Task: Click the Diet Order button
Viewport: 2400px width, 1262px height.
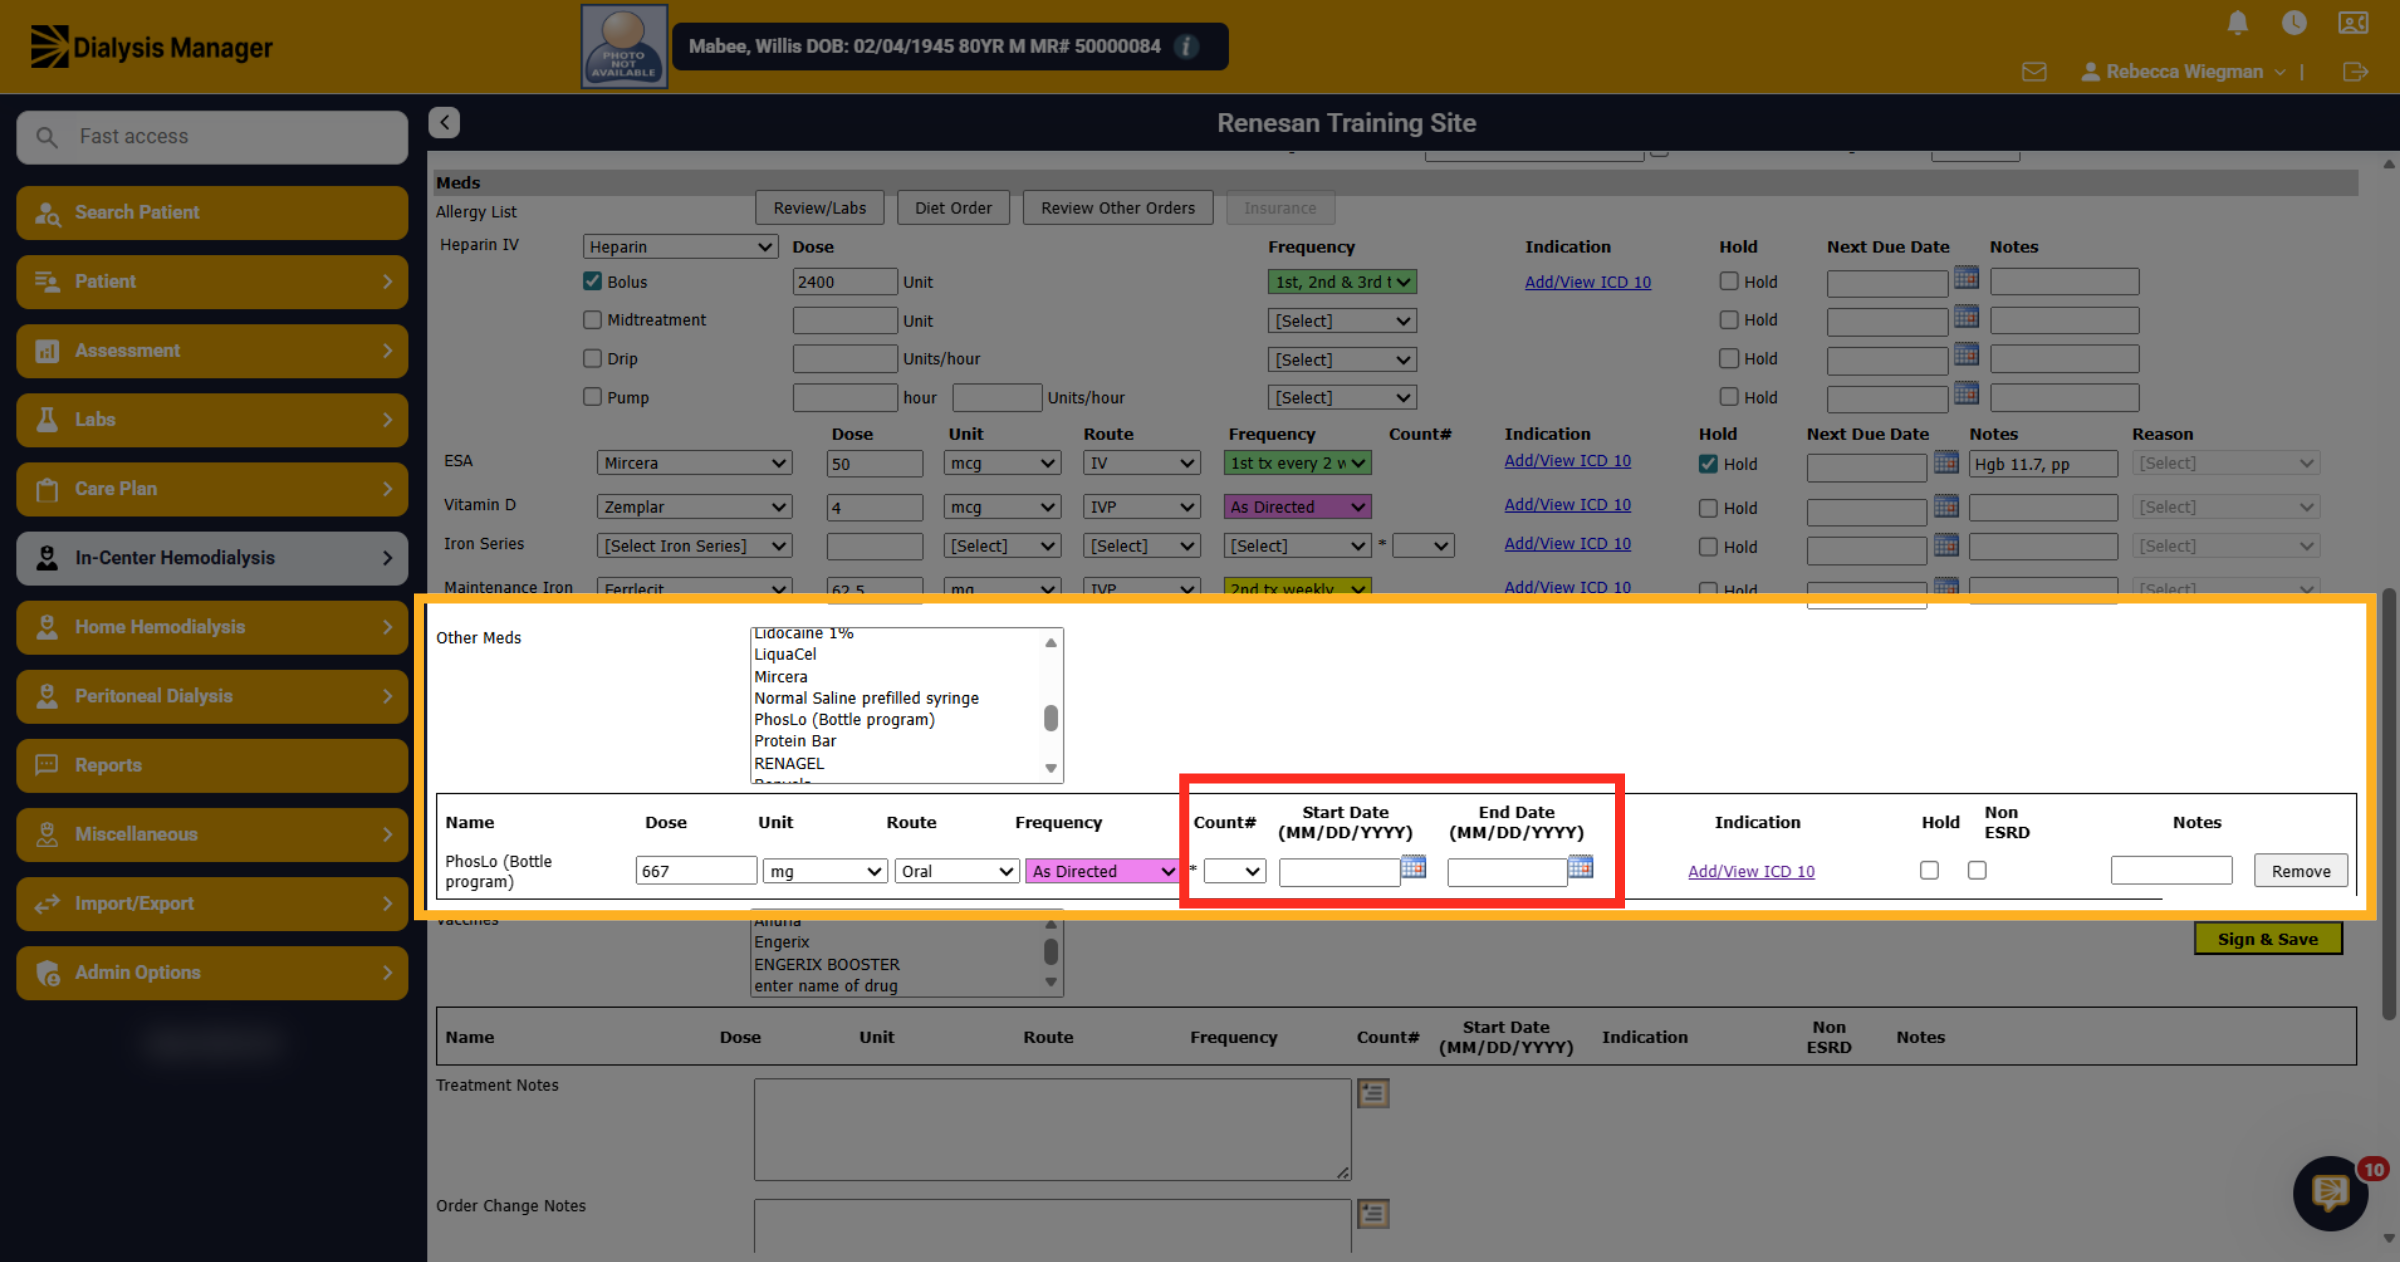Action: (x=953, y=208)
